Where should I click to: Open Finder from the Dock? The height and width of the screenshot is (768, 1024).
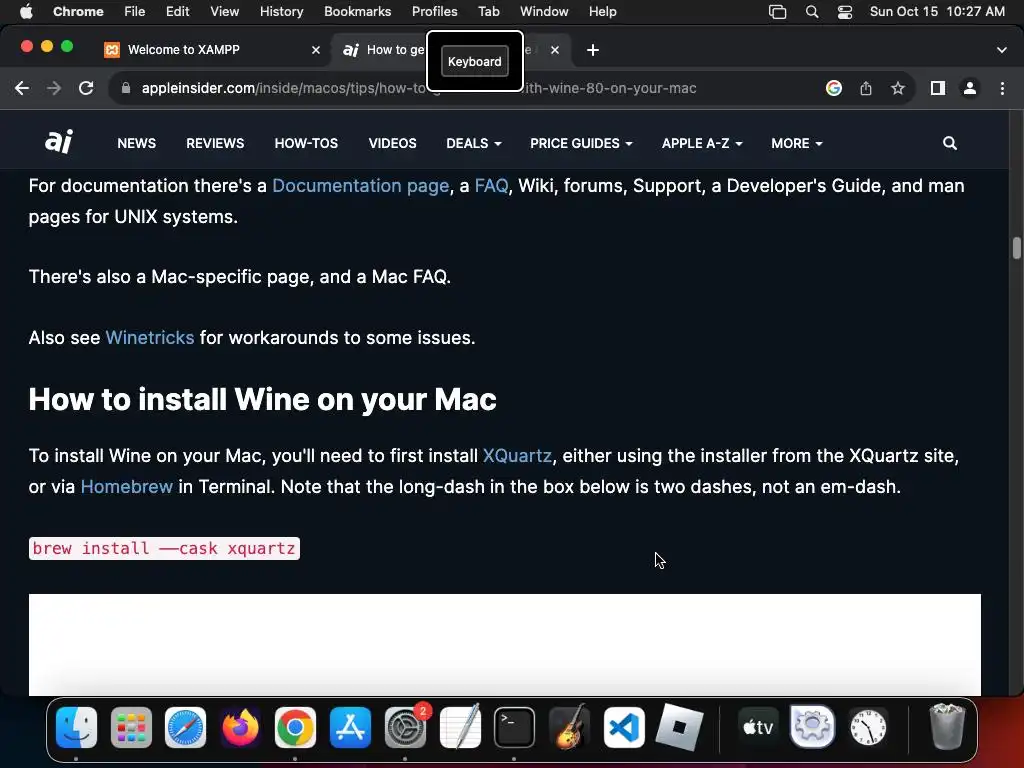tap(76, 728)
